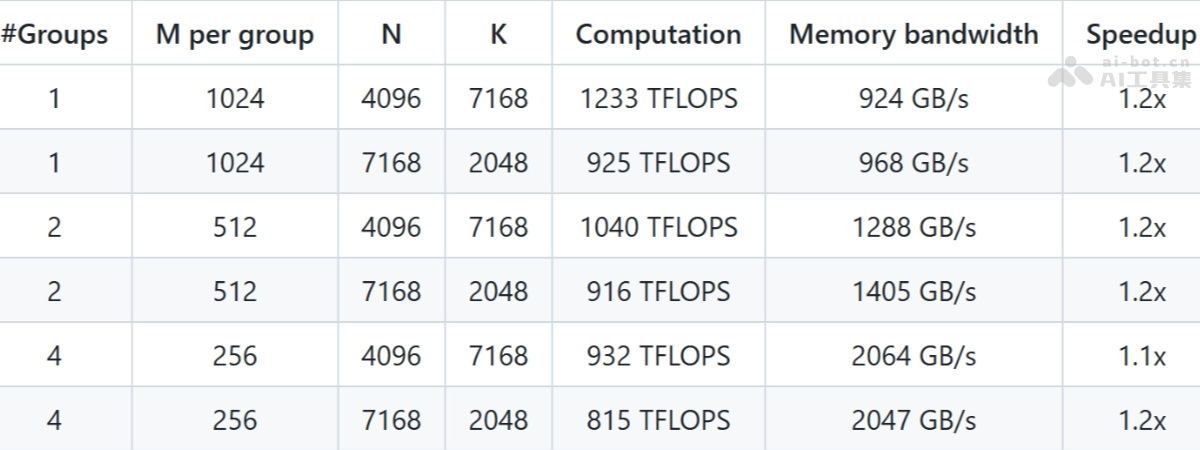The height and width of the screenshot is (450, 1200).
Task: Select the Computation column header
Action: click(x=658, y=35)
